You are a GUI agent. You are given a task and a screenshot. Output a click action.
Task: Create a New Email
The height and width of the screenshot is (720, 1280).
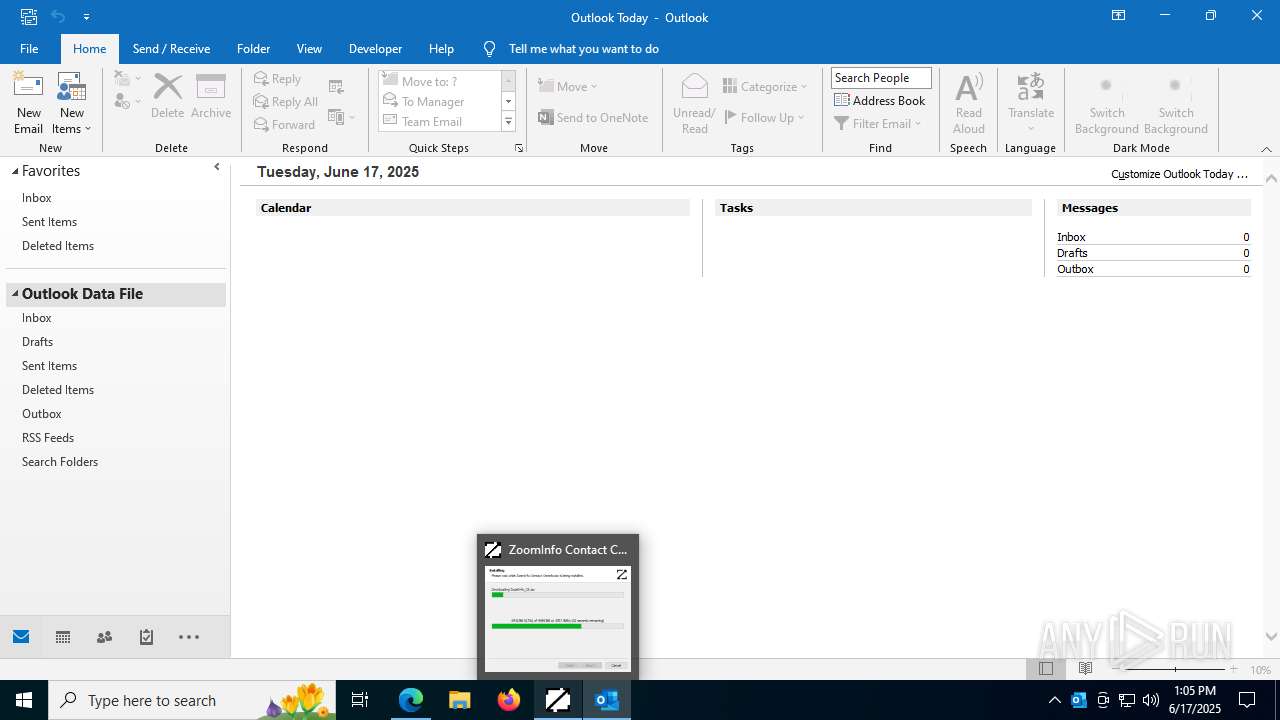pyautogui.click(x=28, y=103)
